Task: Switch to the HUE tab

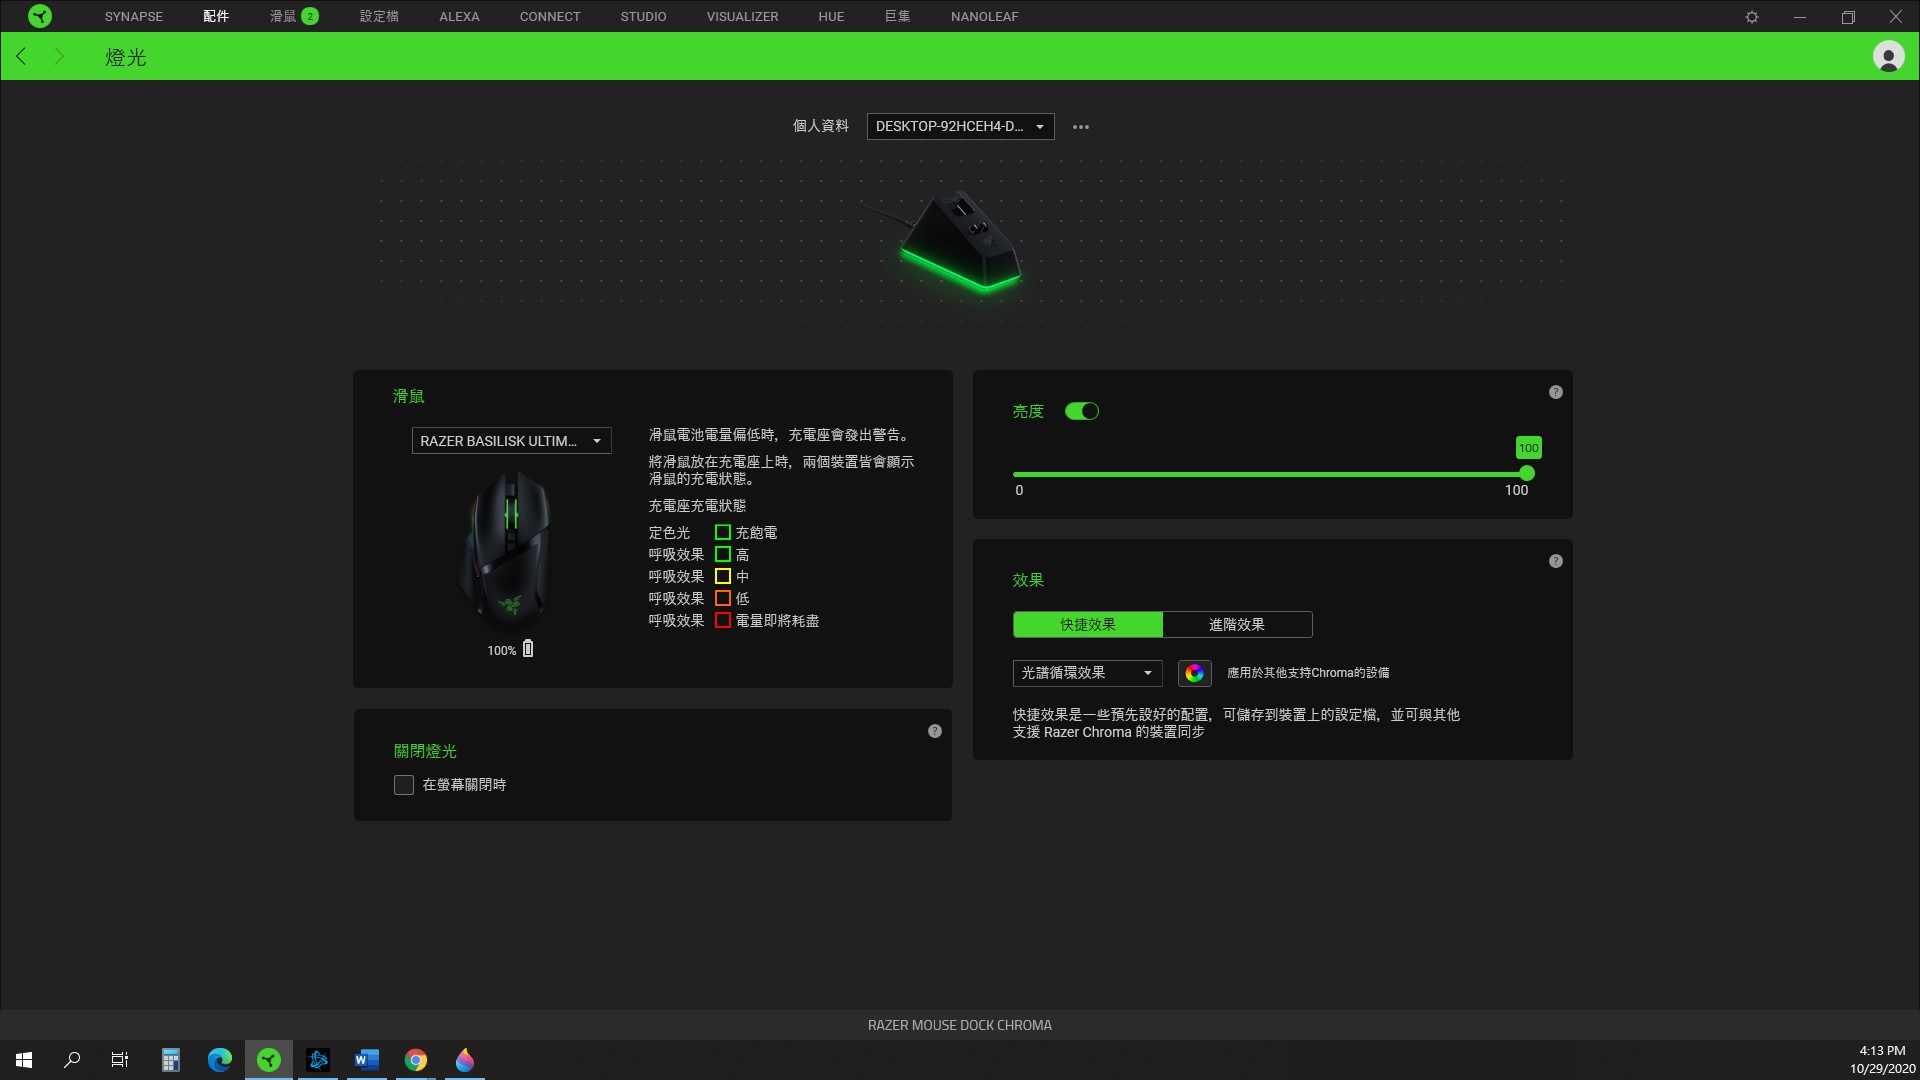Action: point(831,16)
